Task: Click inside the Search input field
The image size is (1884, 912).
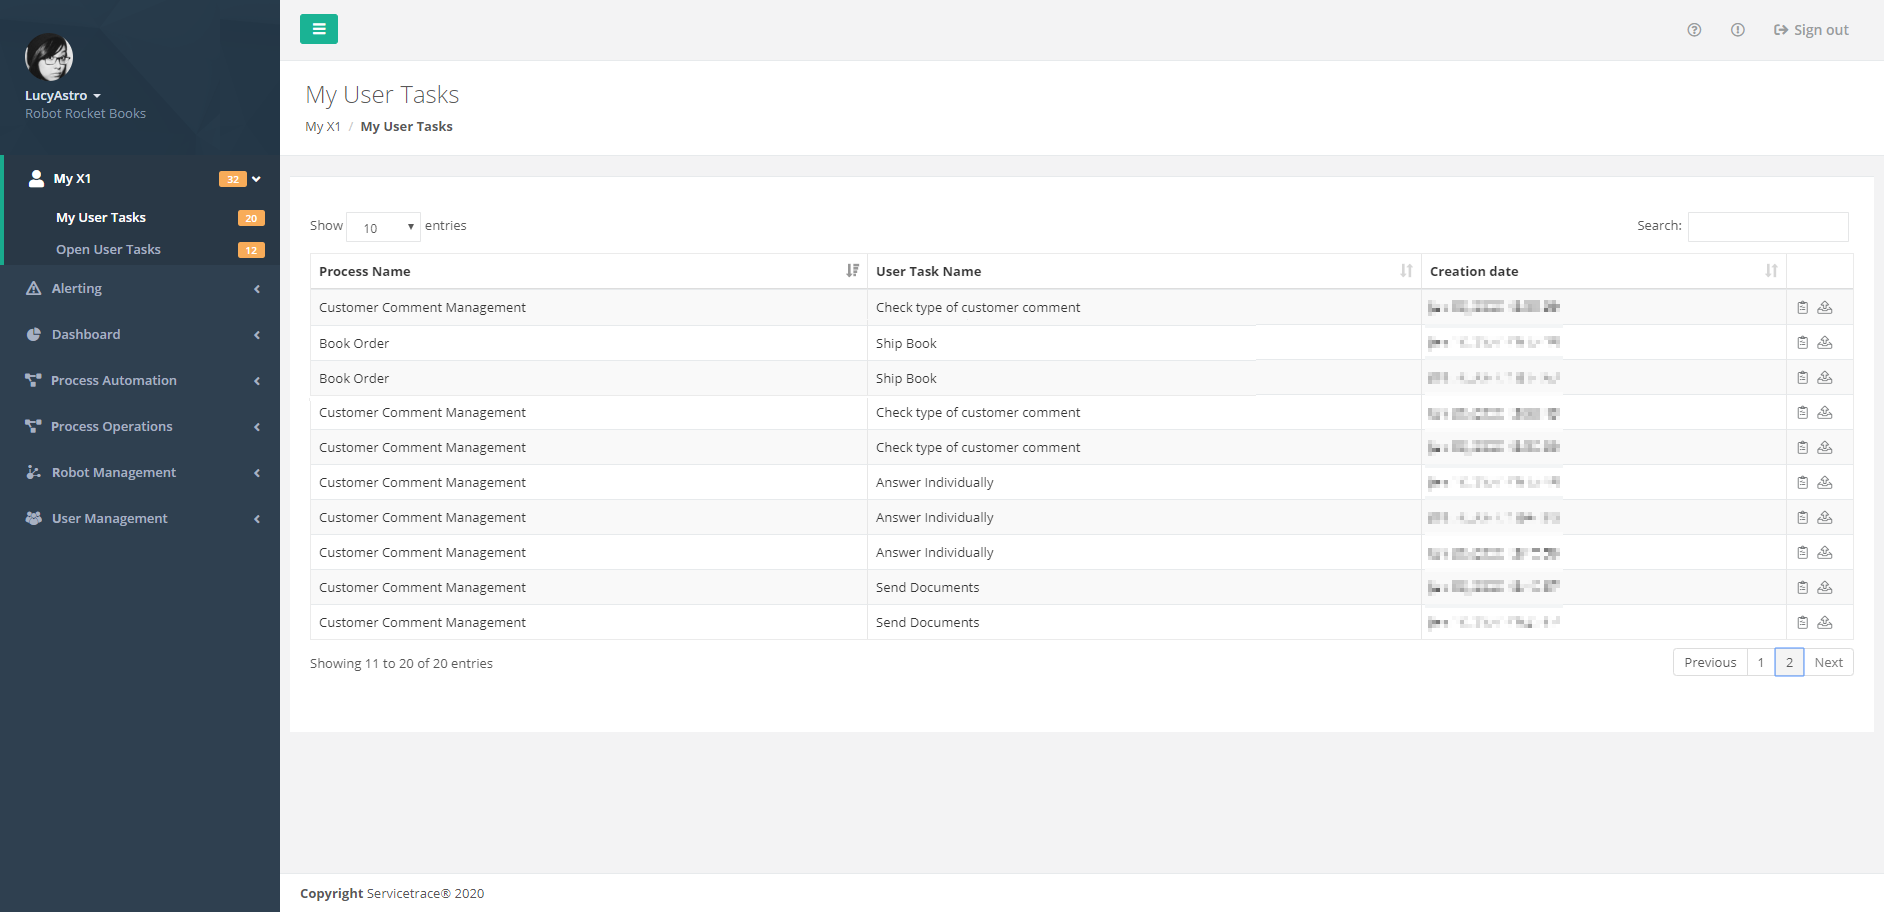Action: pos(1767,226)
